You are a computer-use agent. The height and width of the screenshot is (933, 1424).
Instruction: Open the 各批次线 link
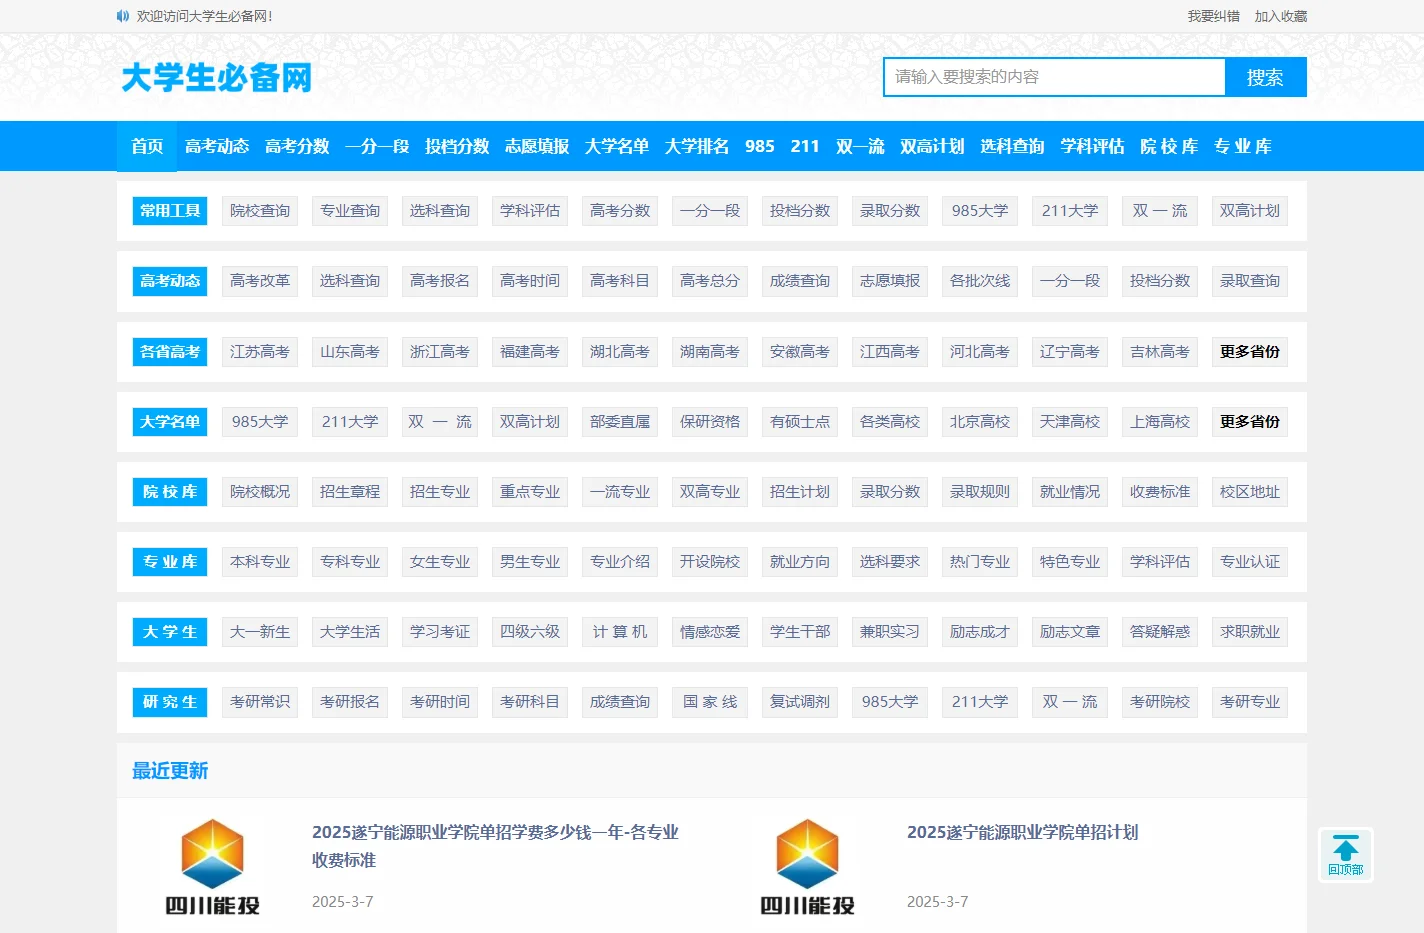pos(980,281)
